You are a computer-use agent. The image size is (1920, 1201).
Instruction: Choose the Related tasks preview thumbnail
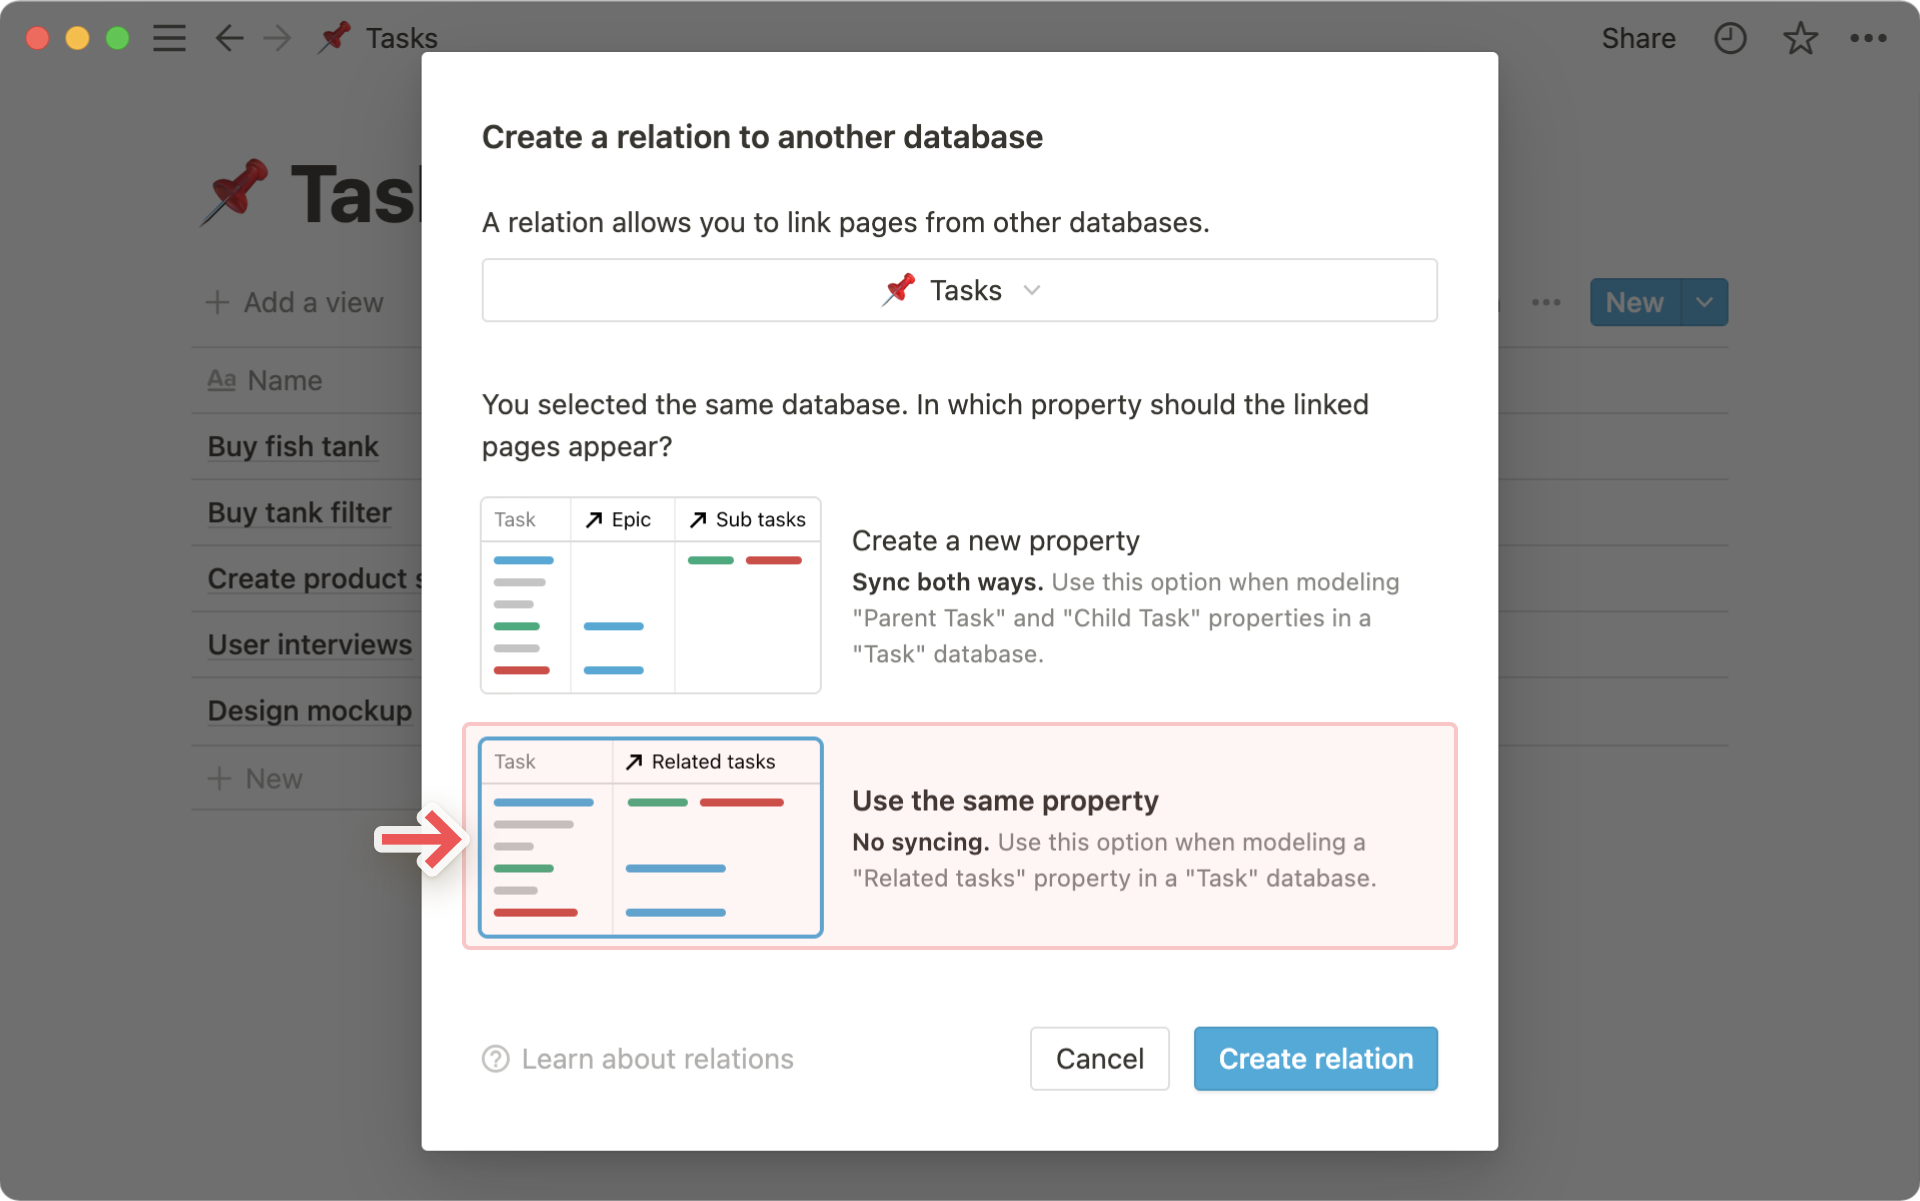[651, 838]
